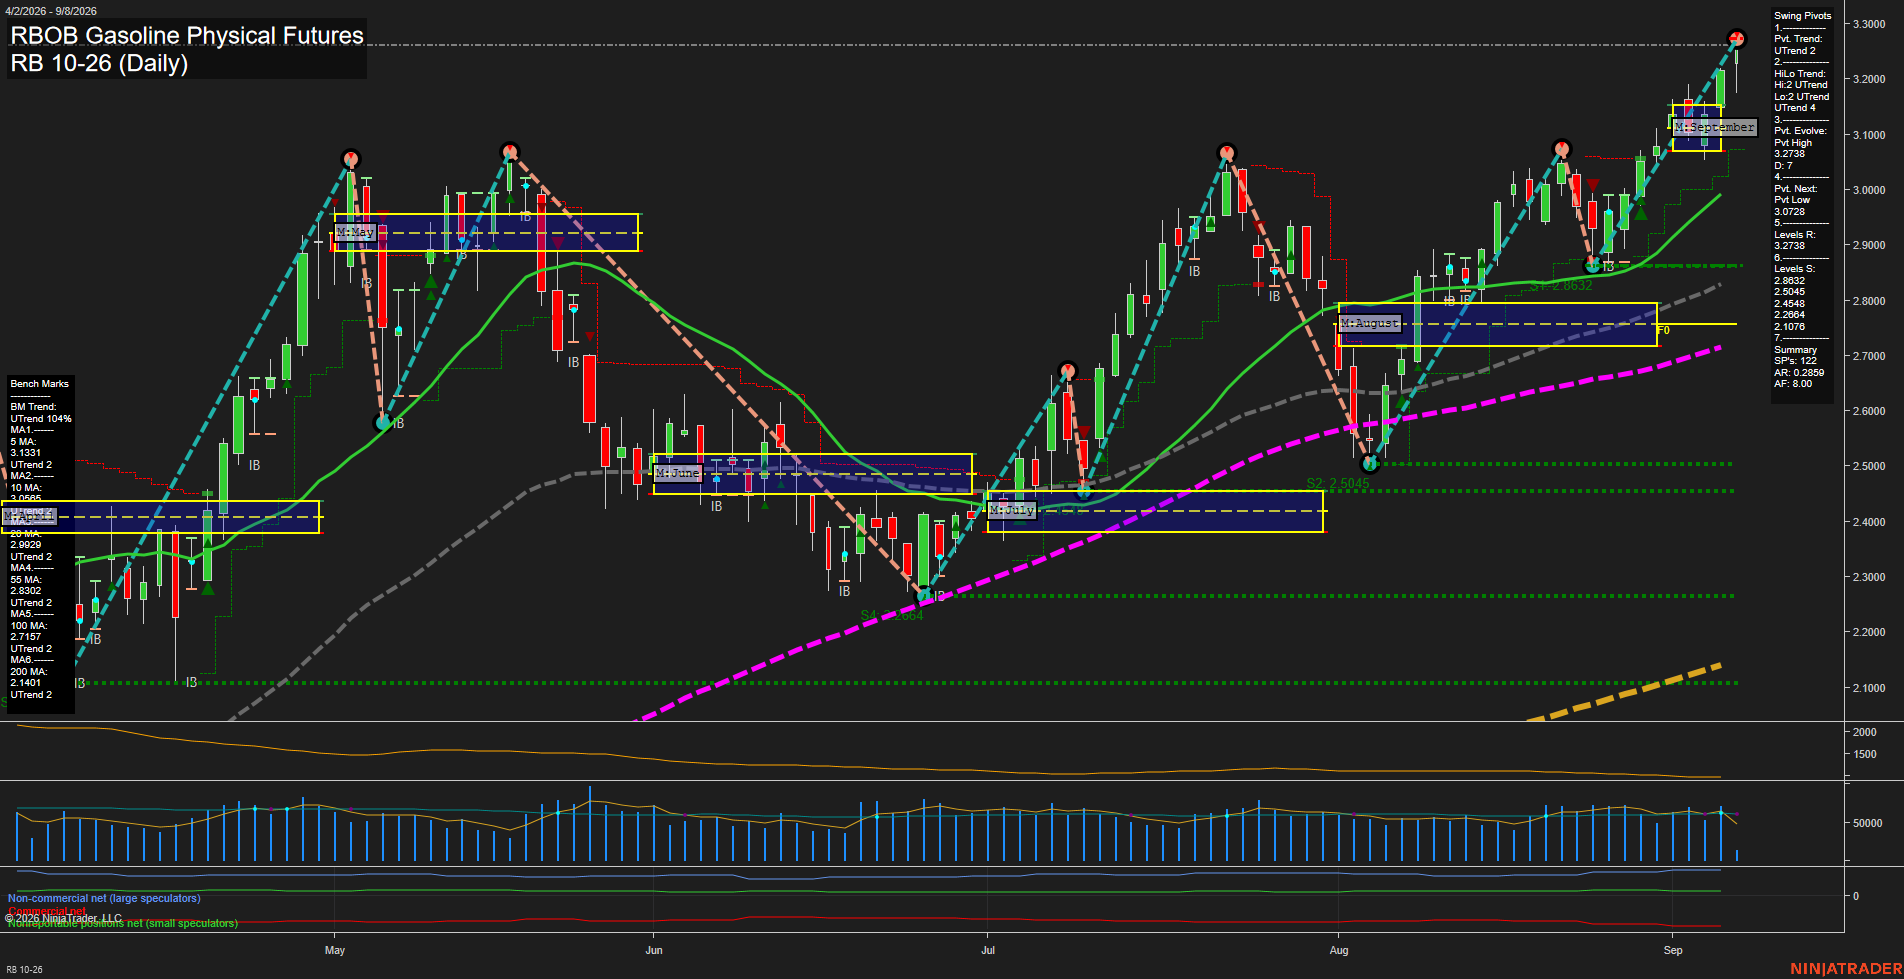
Task: Click the 3.2000 price axis label
Action: point(1868,79)
